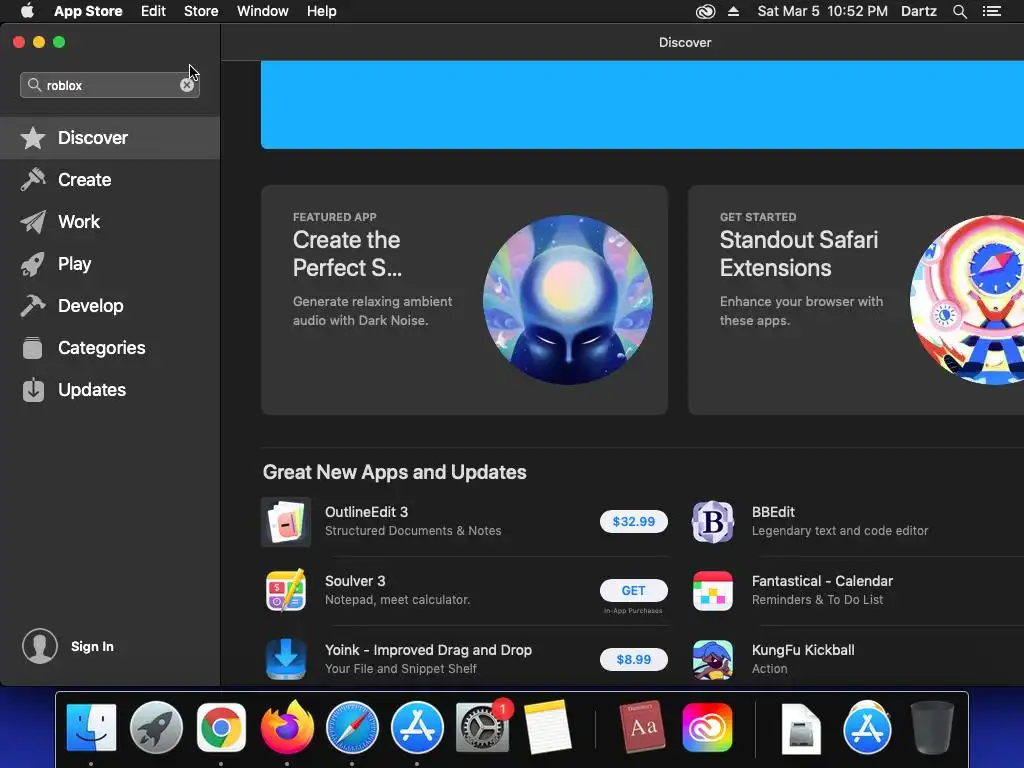Click the Creative Cloud menu bar icon
1024x768 pixels.
click(x=705, y=11)
